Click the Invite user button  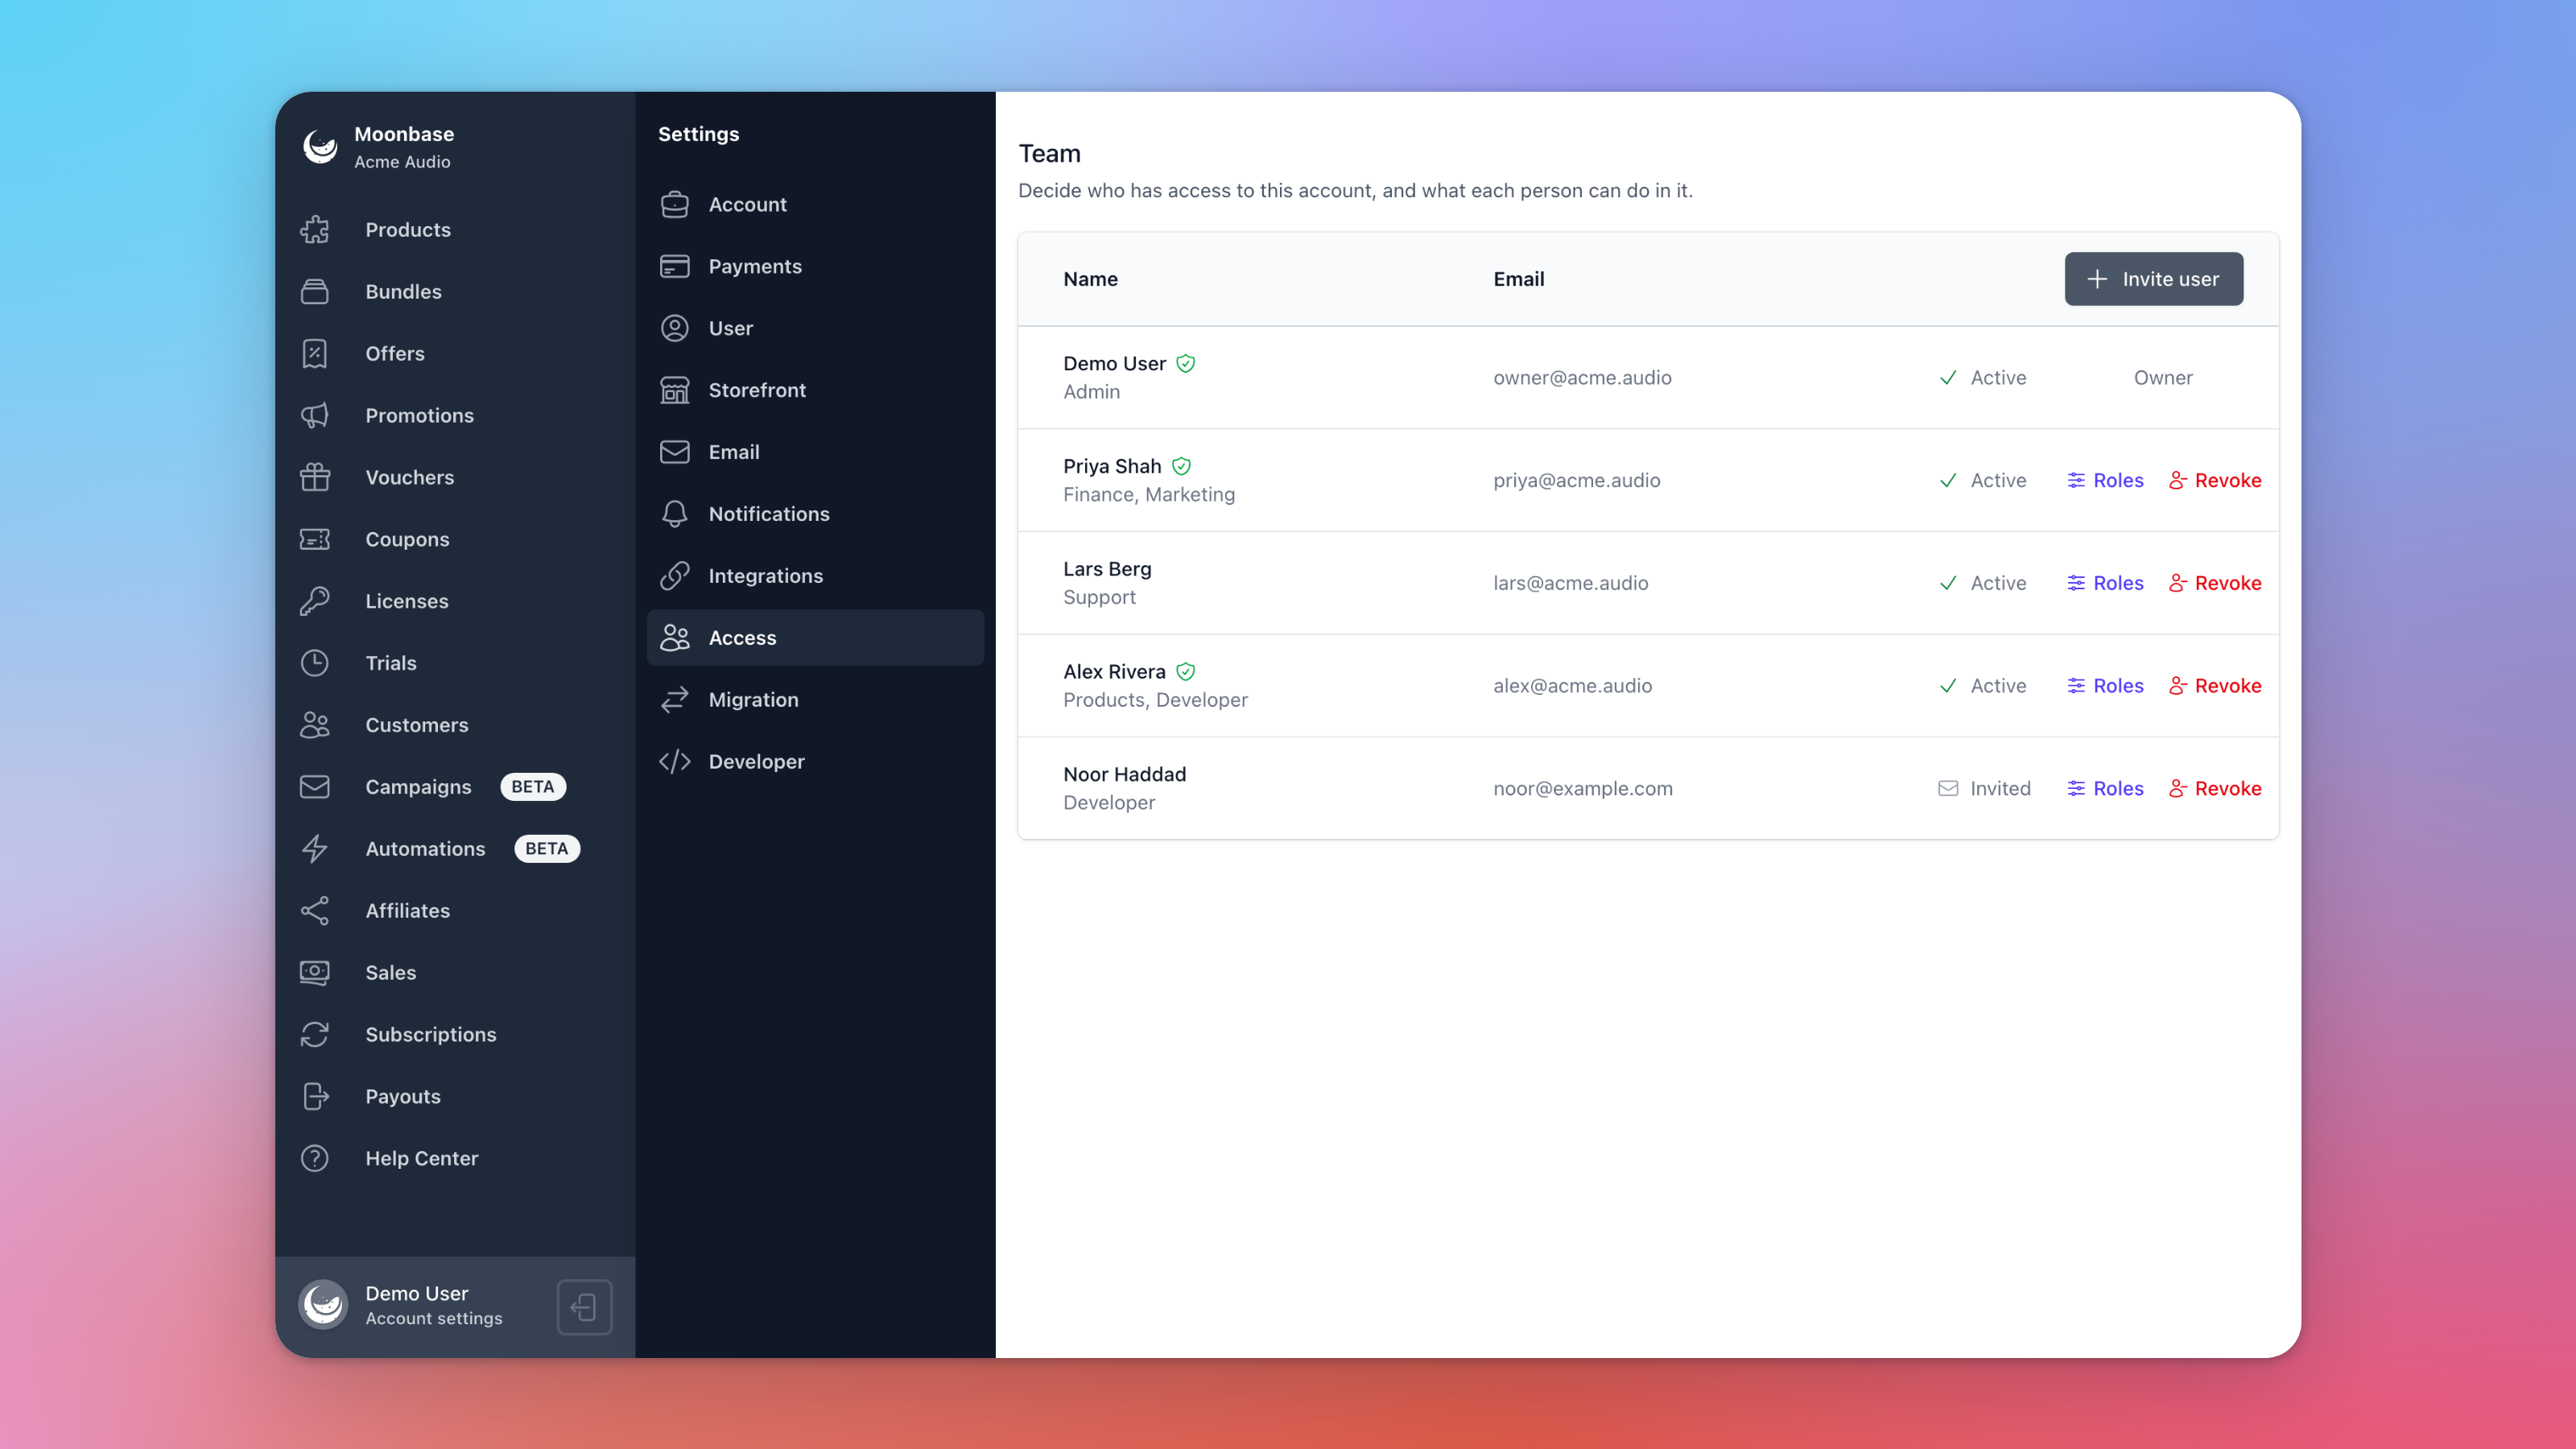click(x=2153, y=279)
